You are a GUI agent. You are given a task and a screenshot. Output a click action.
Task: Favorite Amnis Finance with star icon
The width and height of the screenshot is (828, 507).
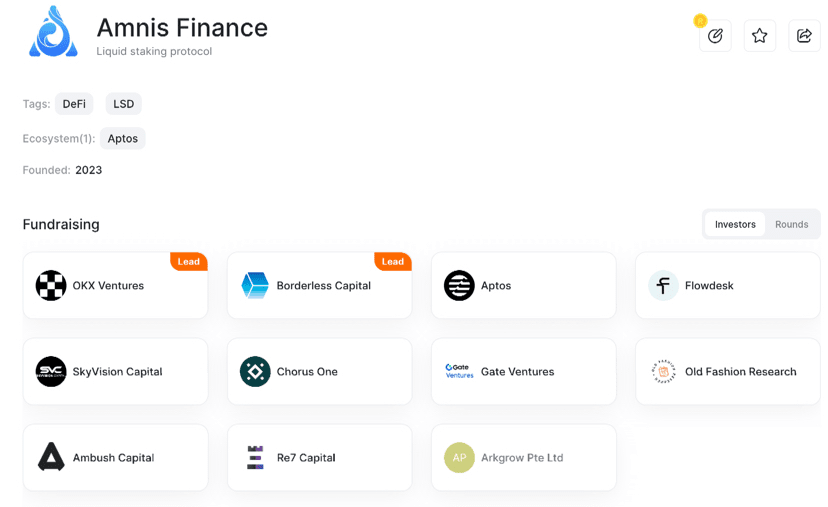click(x=759, y=36)
